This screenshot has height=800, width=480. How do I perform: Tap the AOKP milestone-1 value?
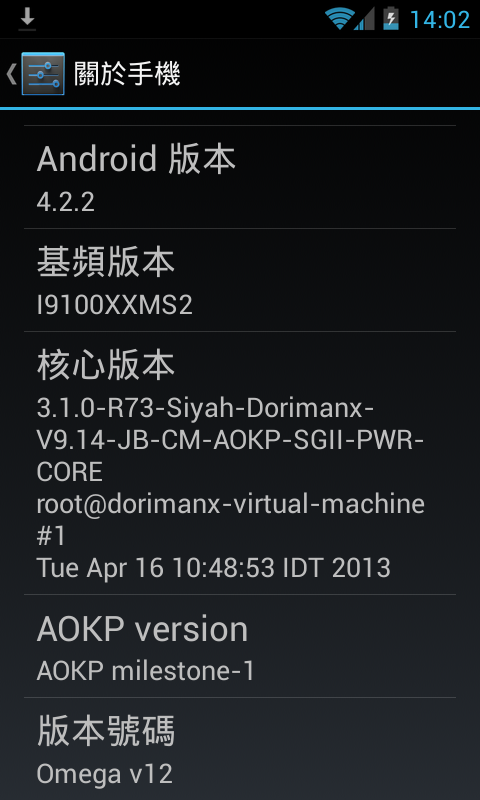[145, 671]
